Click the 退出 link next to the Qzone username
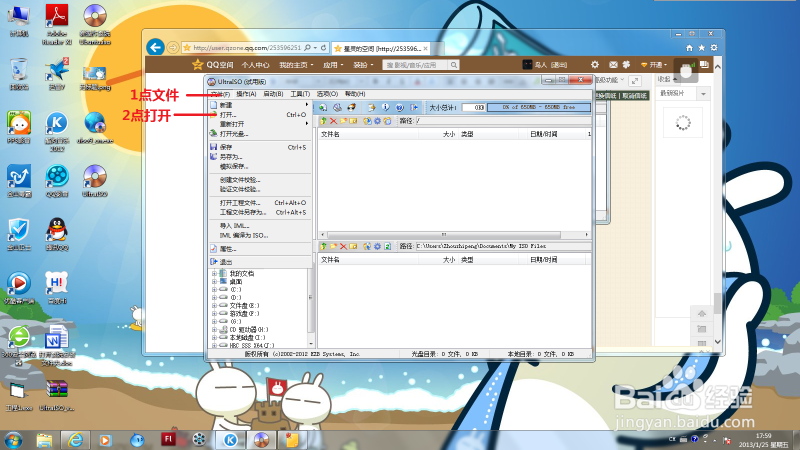The image size is (800, 450). click(559, 65)
